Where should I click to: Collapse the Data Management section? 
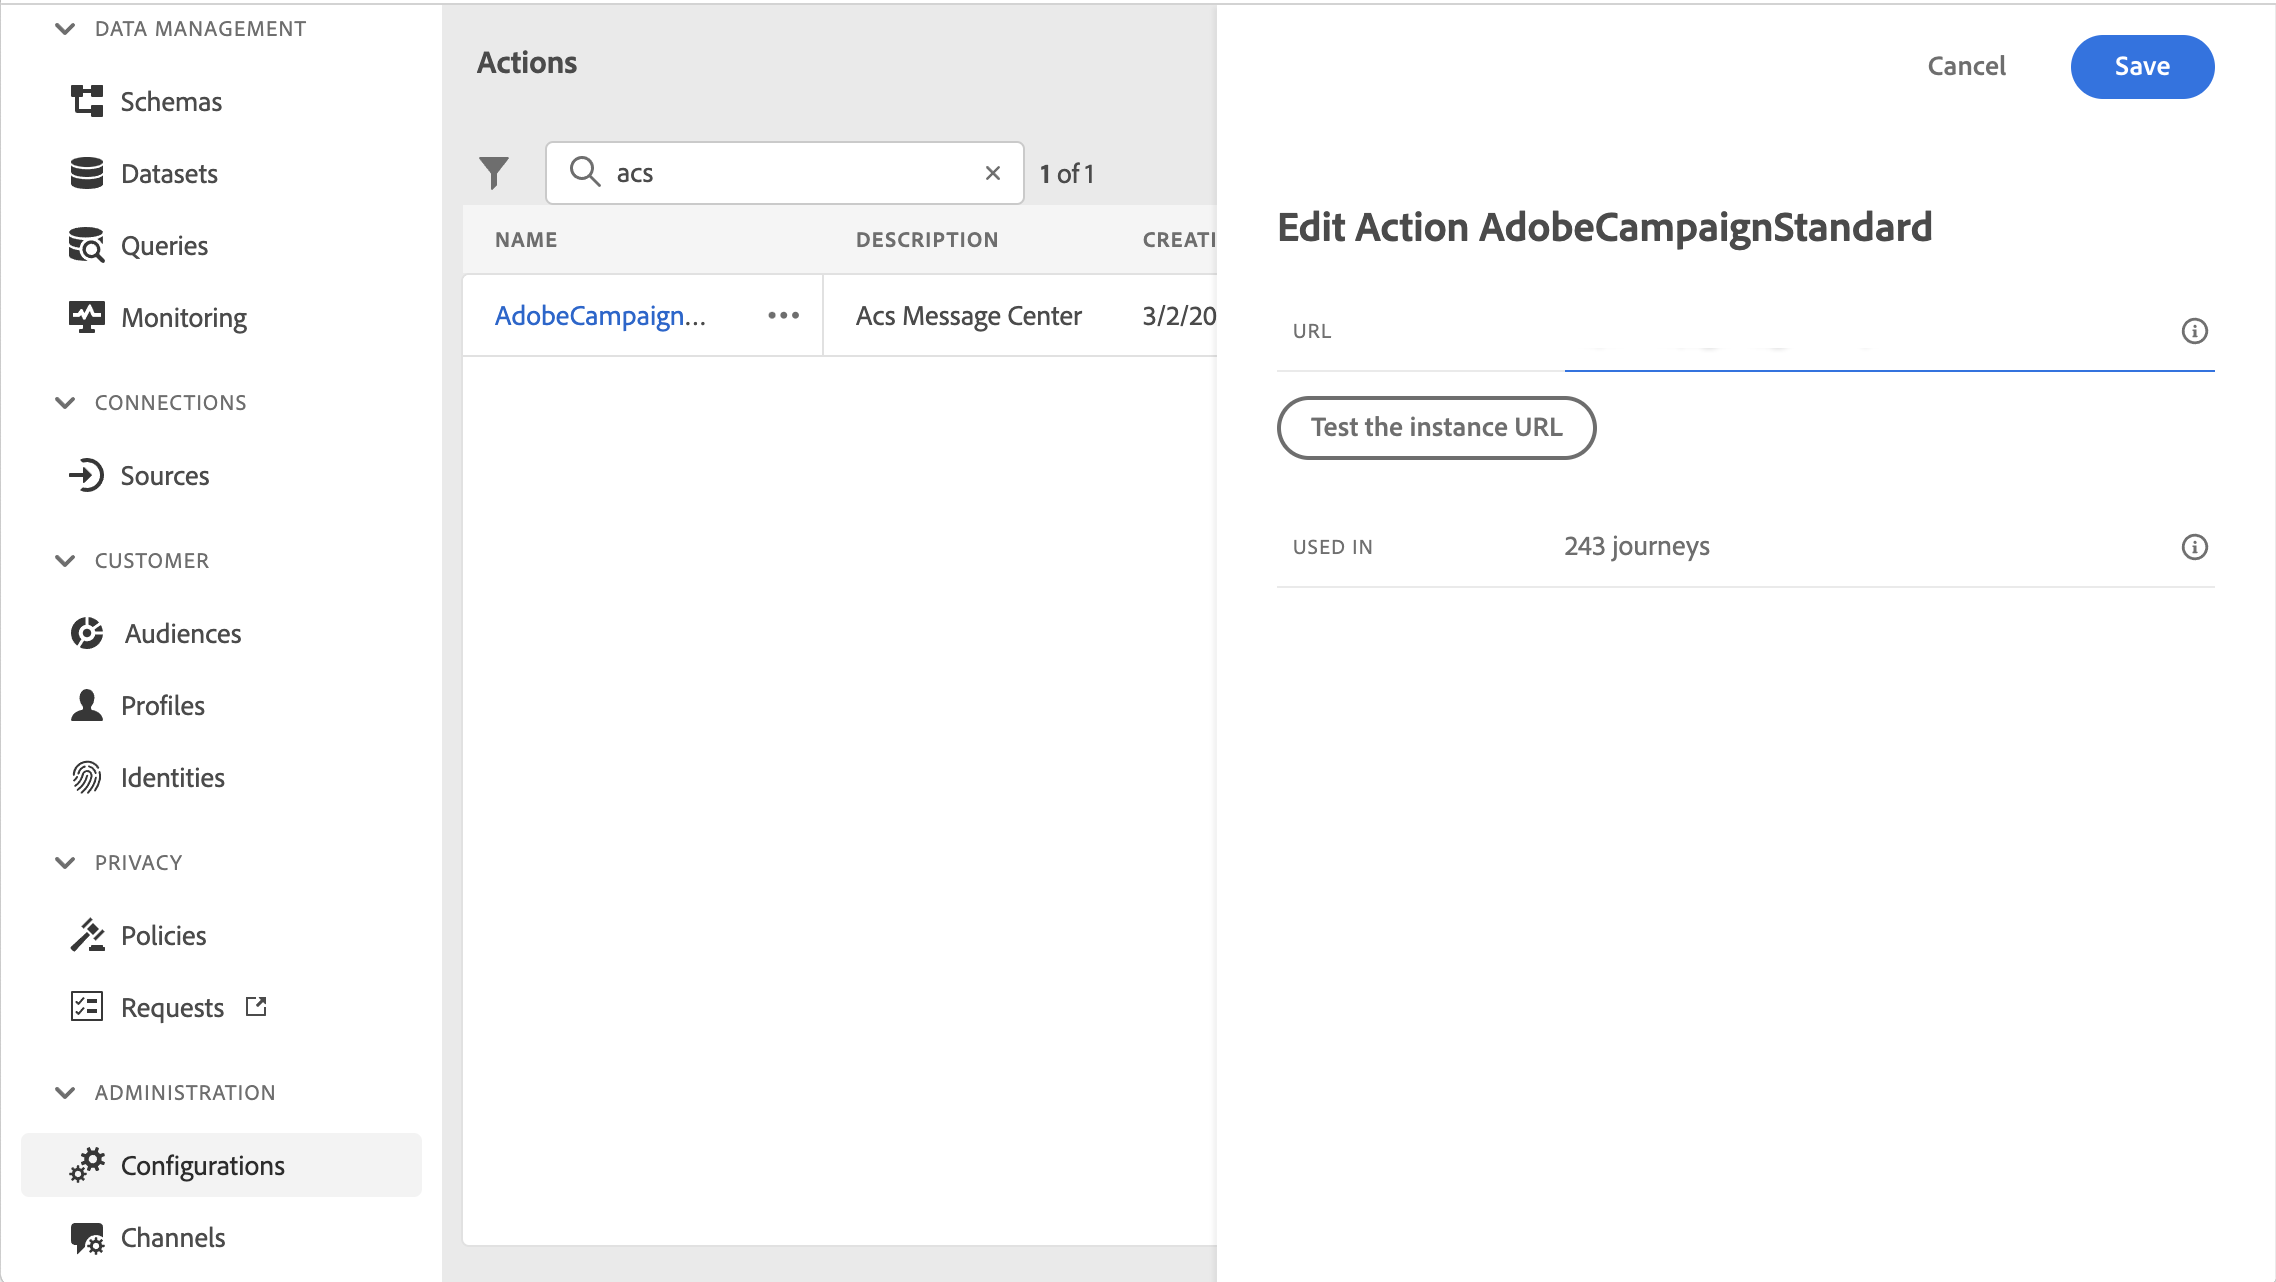[65, 29]
